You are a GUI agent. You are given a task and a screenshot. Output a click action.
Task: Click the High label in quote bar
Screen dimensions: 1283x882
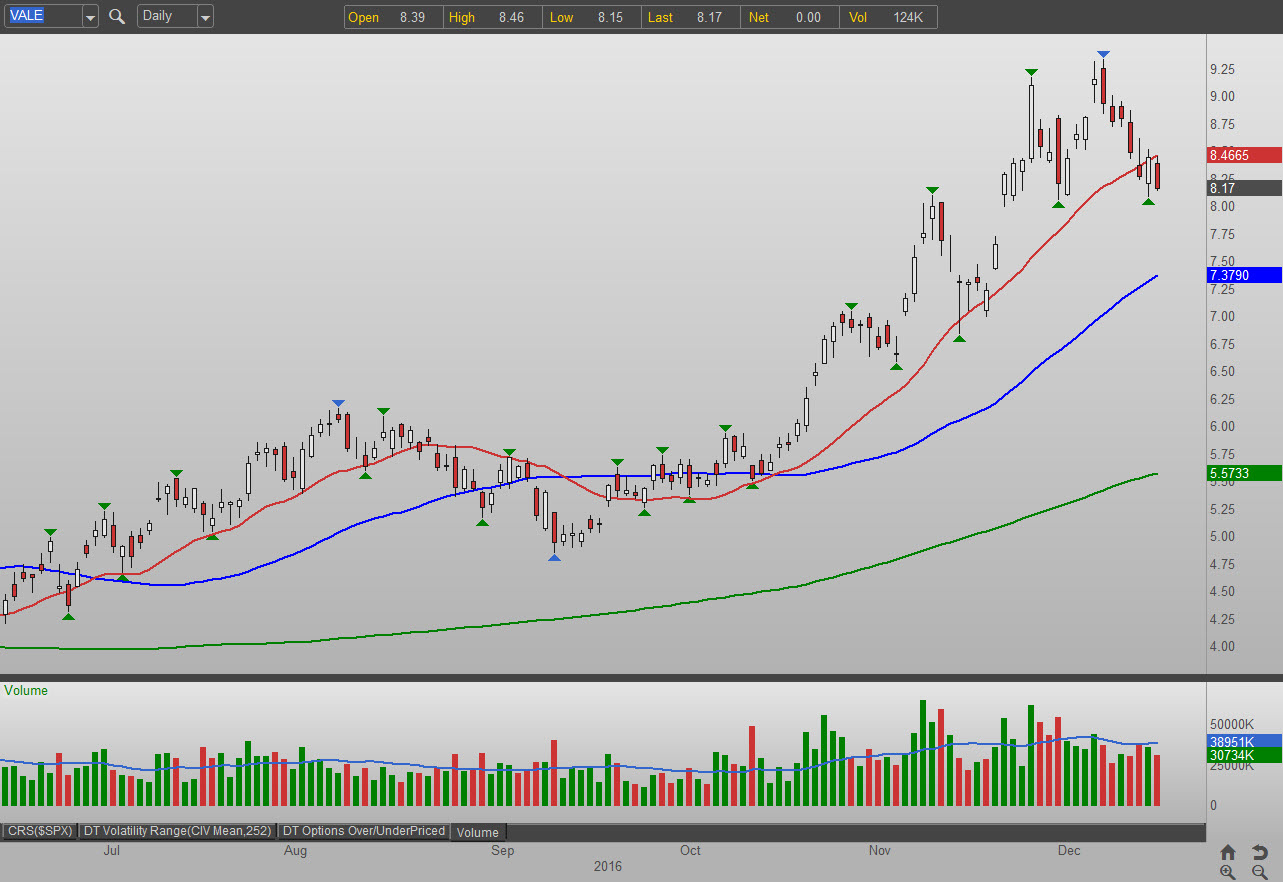462,17
